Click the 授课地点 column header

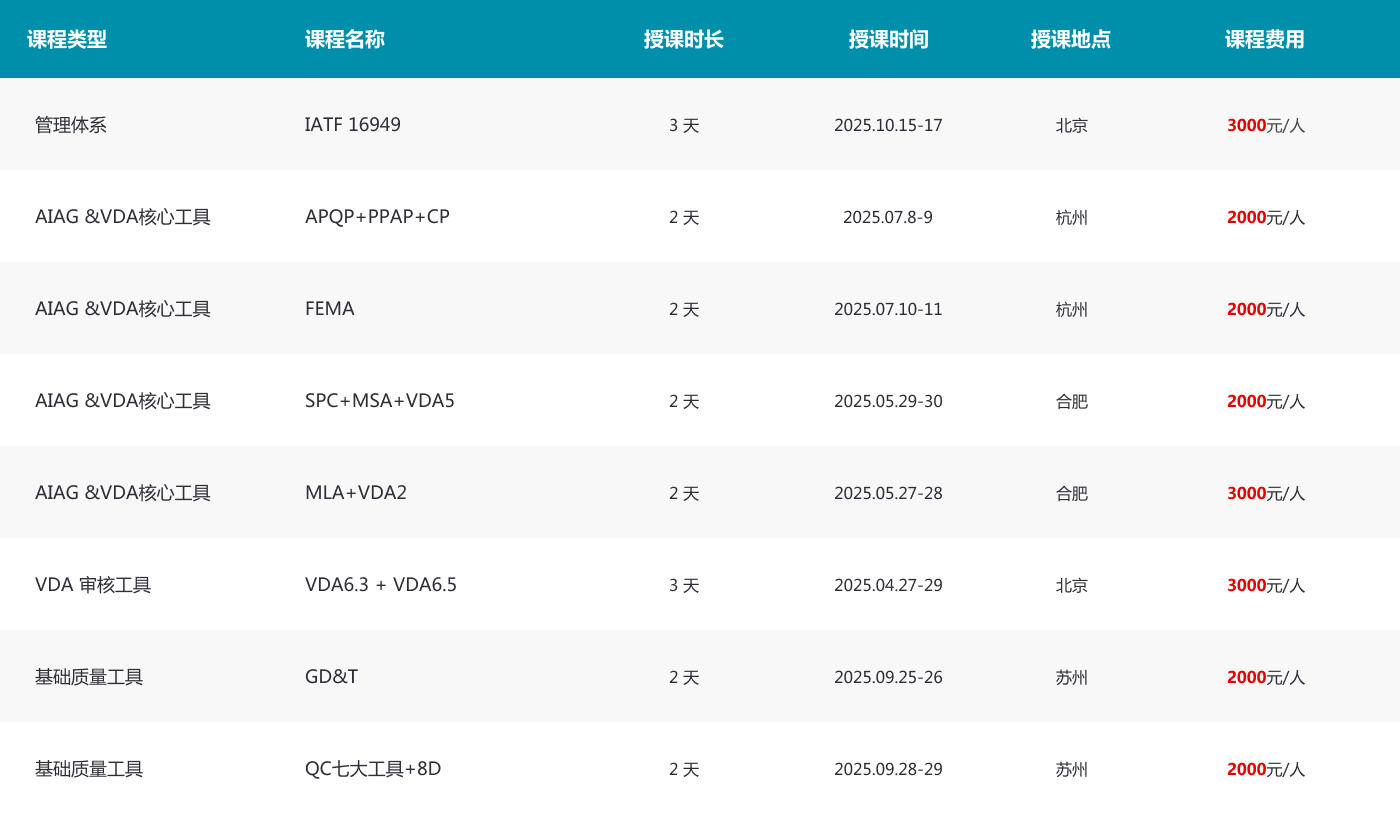click(1071, 39)
